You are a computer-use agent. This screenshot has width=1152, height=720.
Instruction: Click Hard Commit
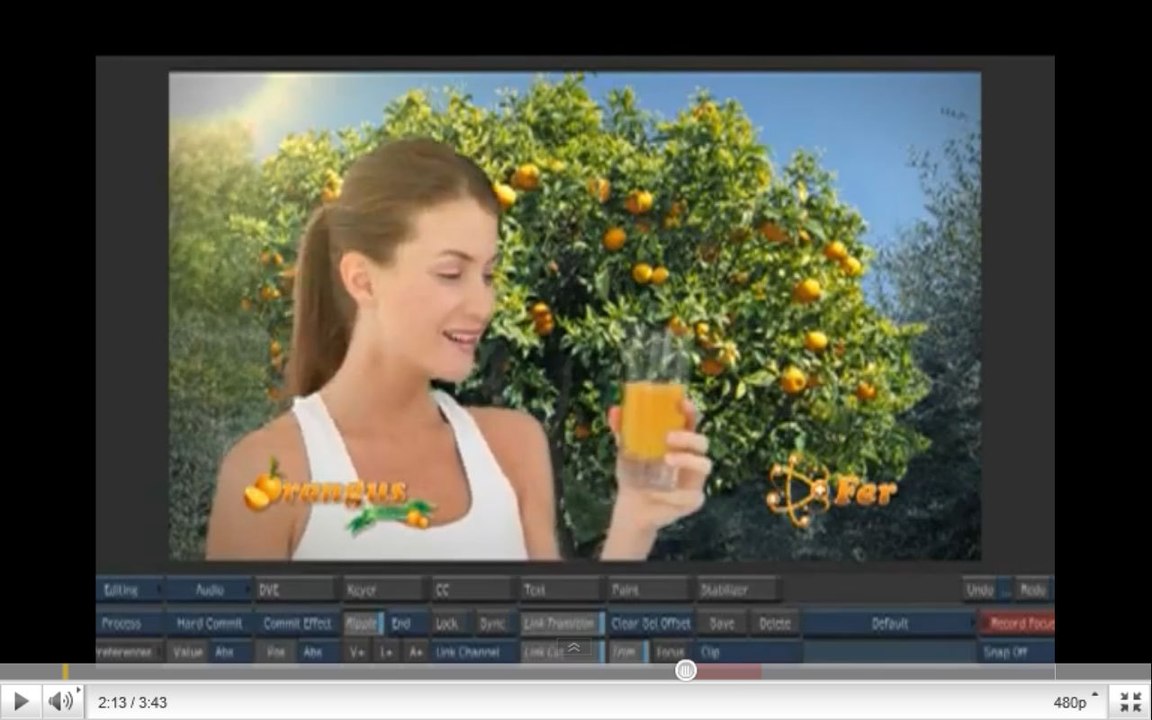(209, 623)
